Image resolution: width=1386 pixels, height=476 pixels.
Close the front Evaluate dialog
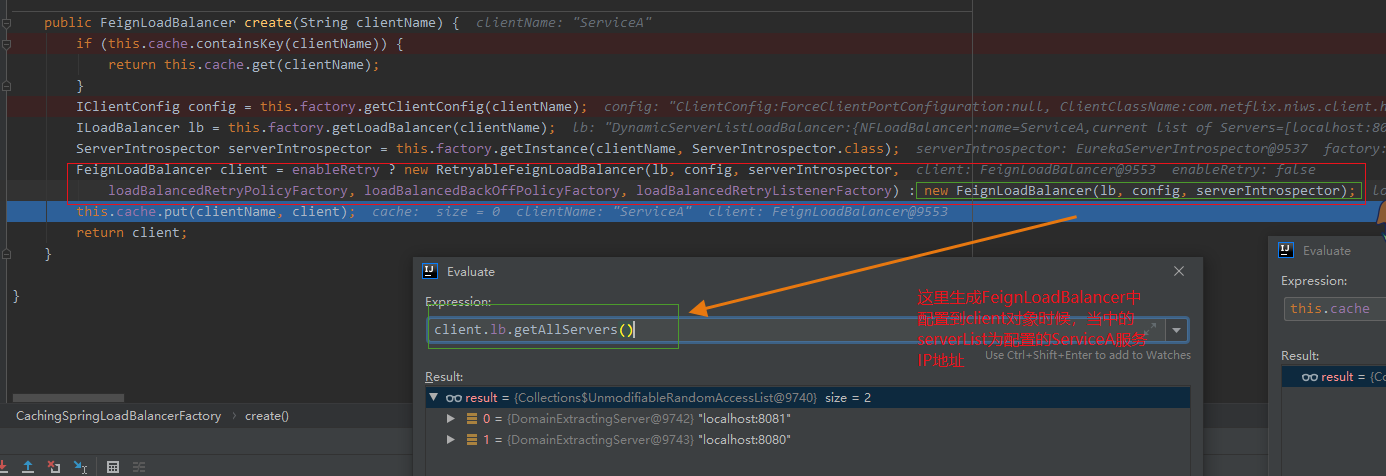pyautogui.click(x=1180, y=271)
